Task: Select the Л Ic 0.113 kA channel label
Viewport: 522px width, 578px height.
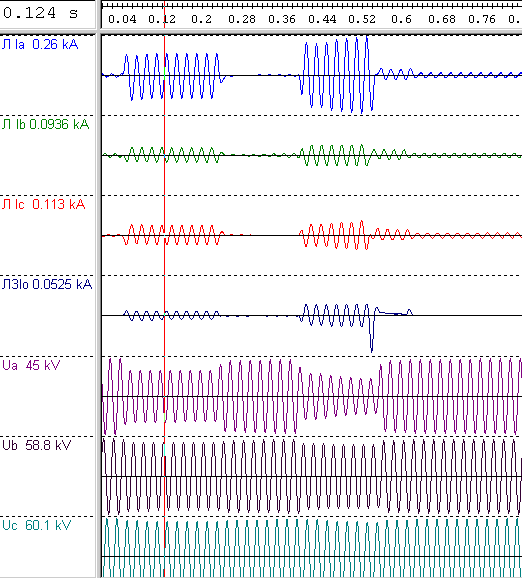Action: [44, 204]
